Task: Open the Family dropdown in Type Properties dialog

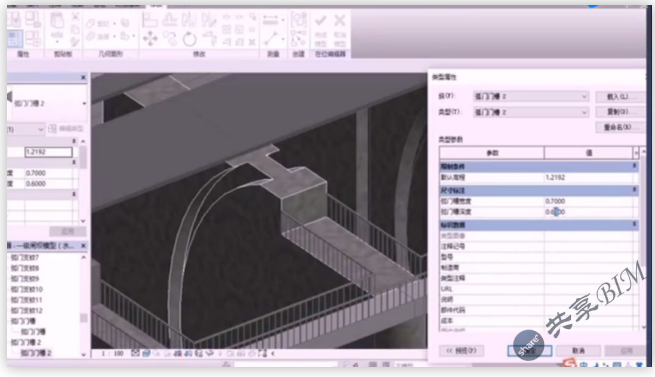Action: (x=584, y=97)
